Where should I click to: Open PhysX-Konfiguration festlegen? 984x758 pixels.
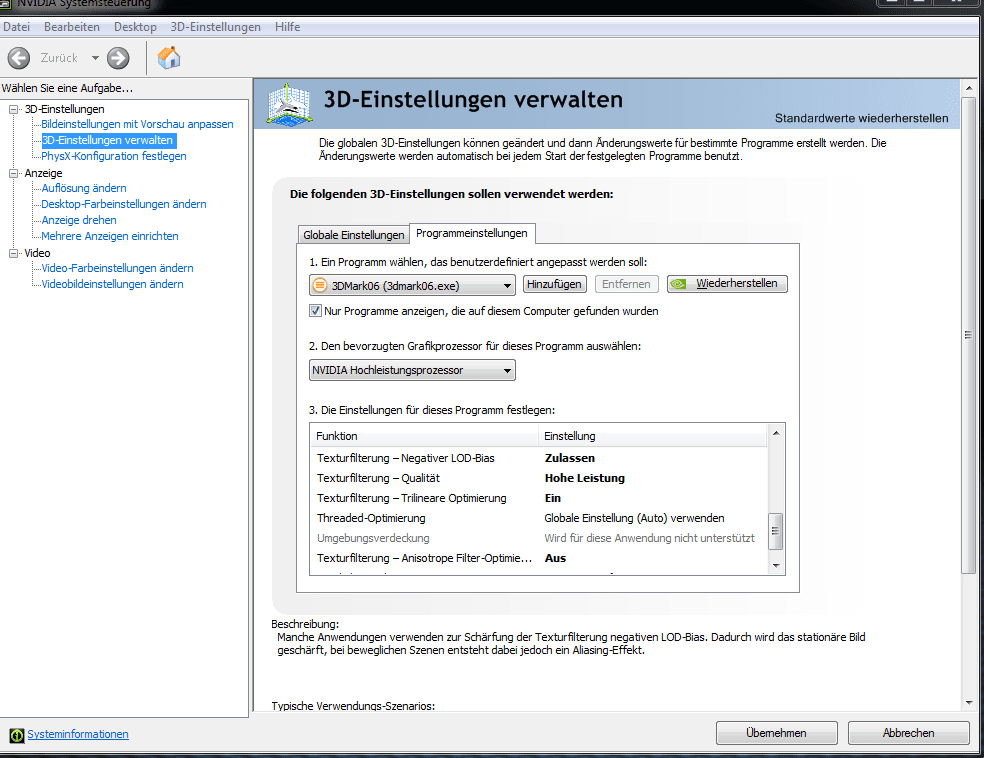(x=114, y=156)
